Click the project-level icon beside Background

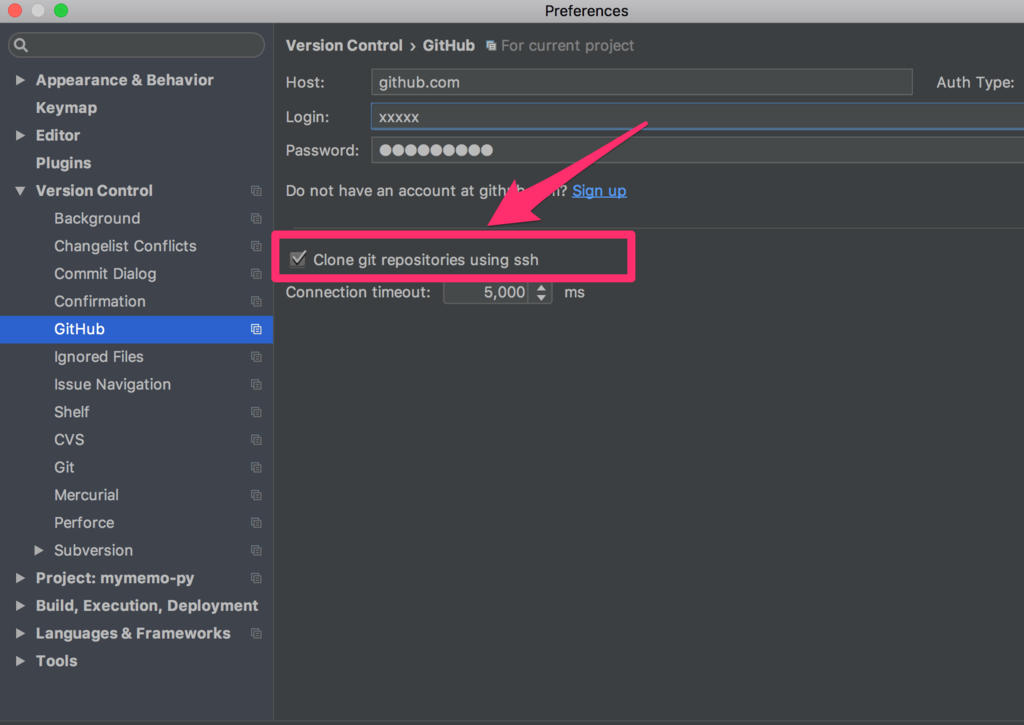pyautogui.click(x=256, y=218)
